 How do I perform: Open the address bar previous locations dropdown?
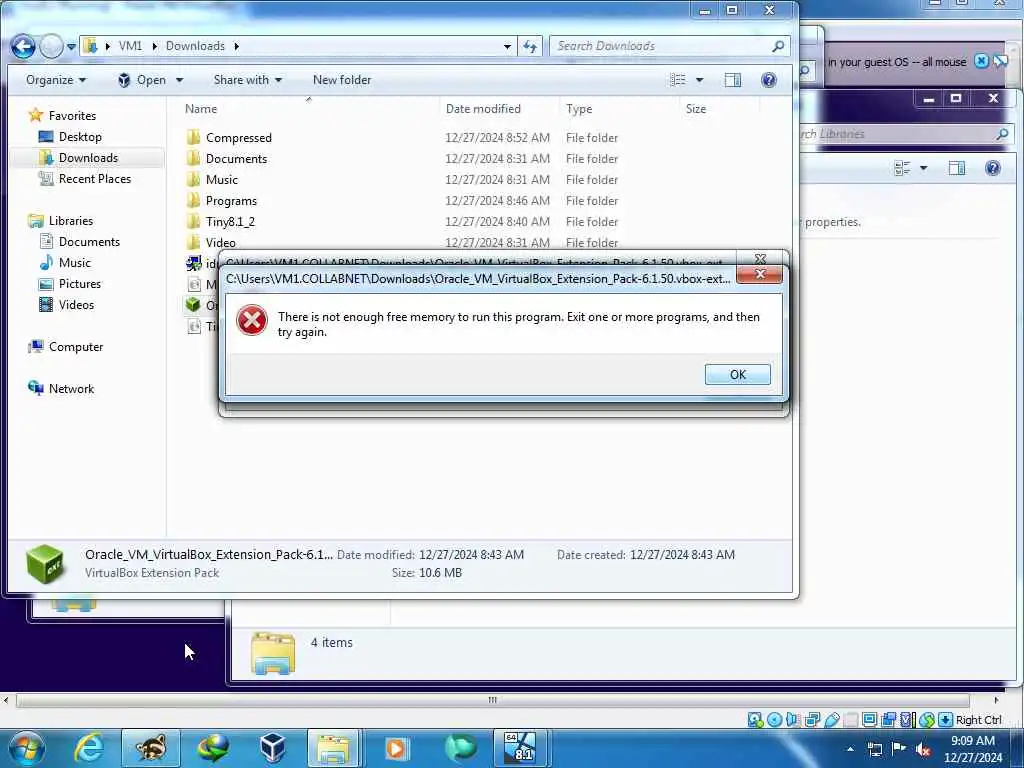[507, 46]
